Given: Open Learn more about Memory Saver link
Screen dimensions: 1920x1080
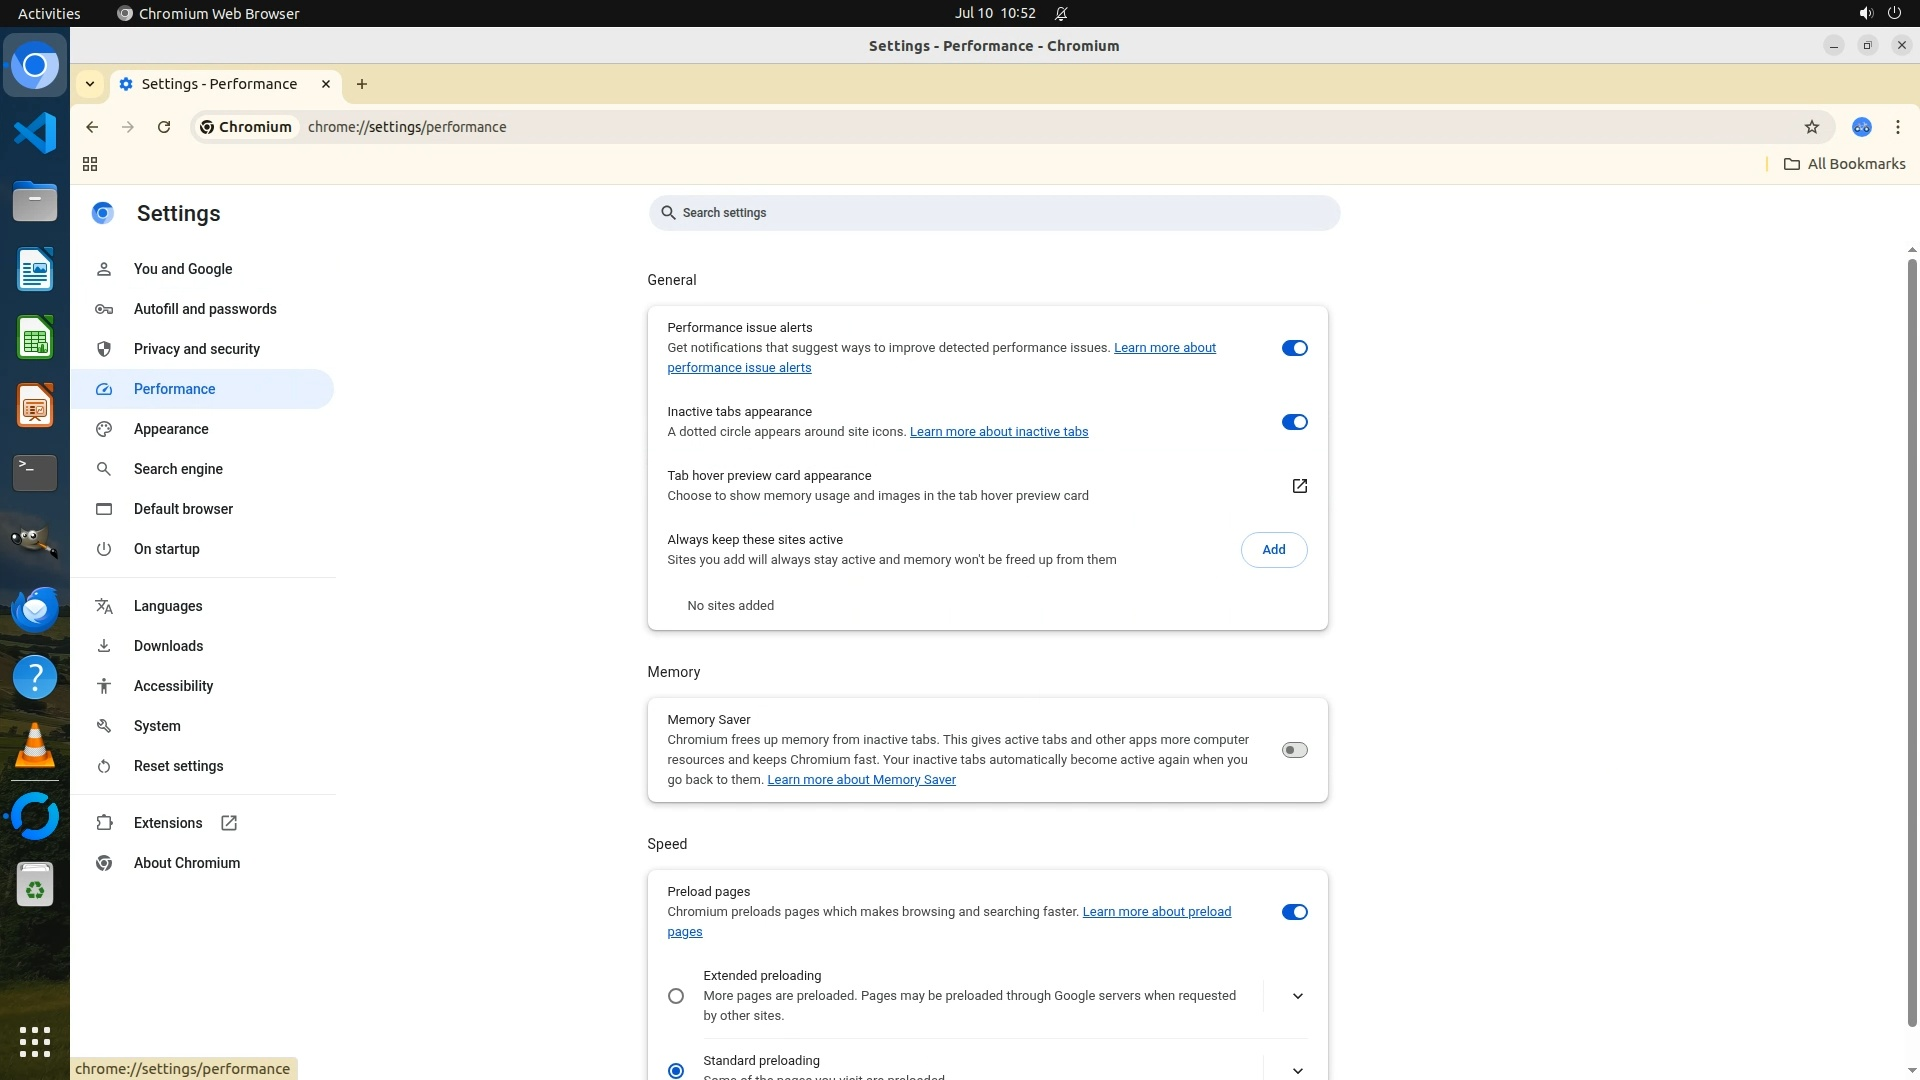Looking at the screenshot, I should 861,780.
